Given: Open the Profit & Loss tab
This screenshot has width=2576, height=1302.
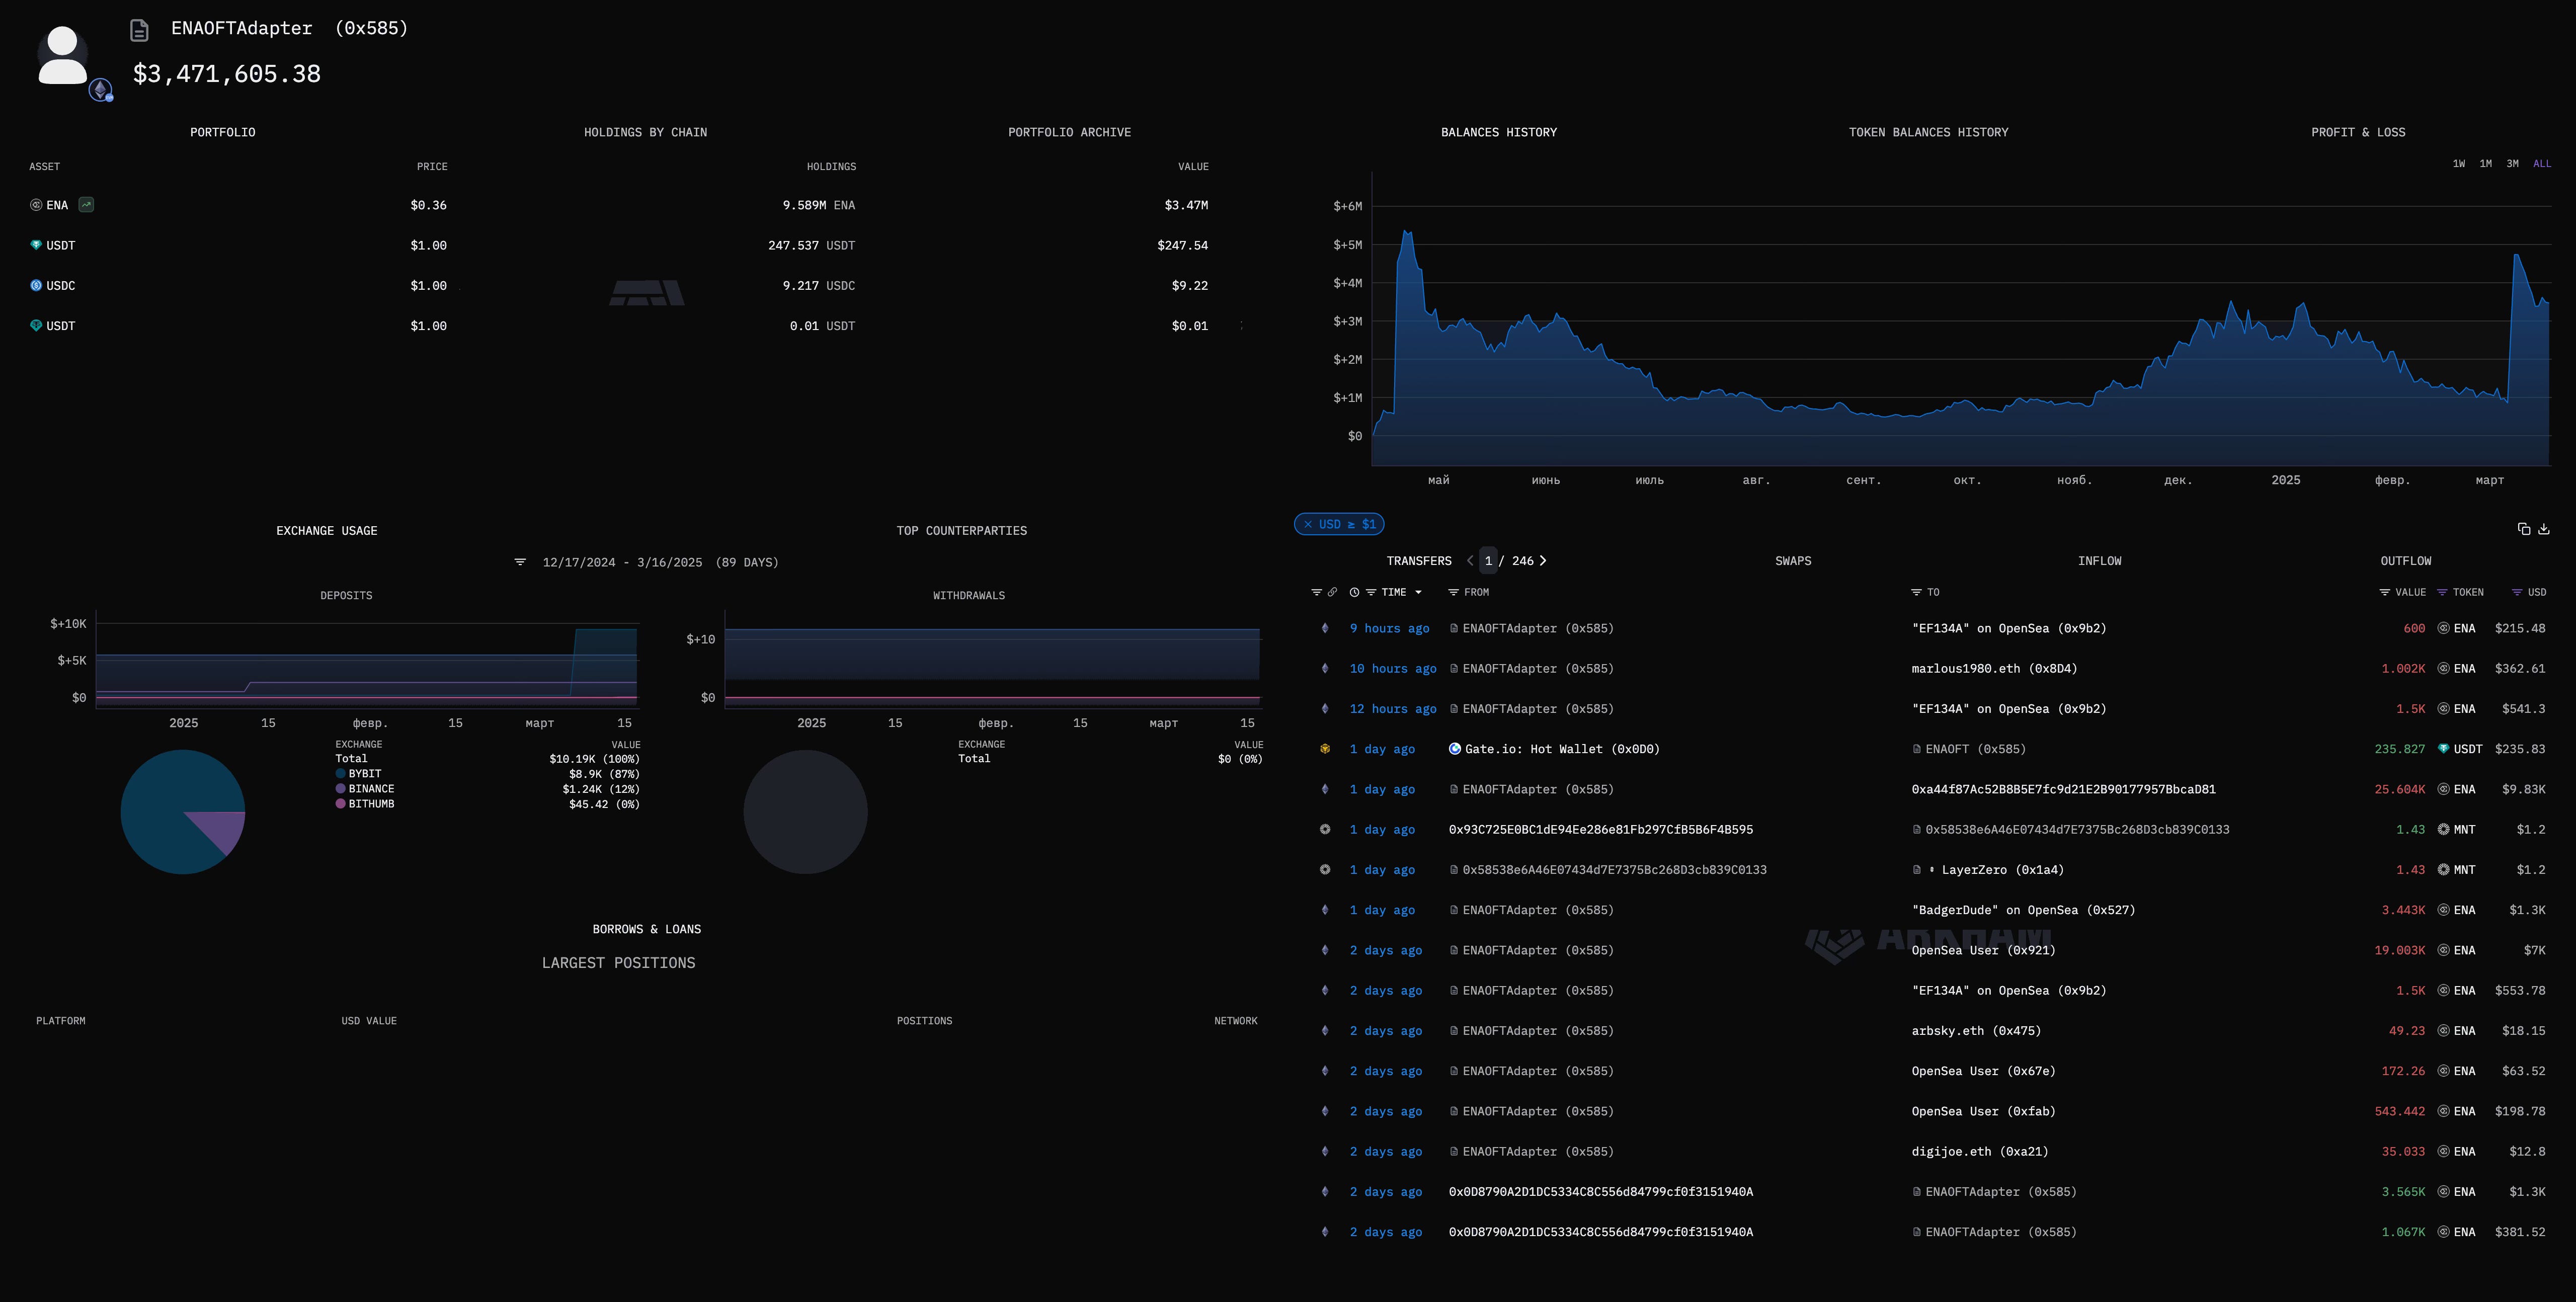Looking at the screenshot, I should [2358, 132].
